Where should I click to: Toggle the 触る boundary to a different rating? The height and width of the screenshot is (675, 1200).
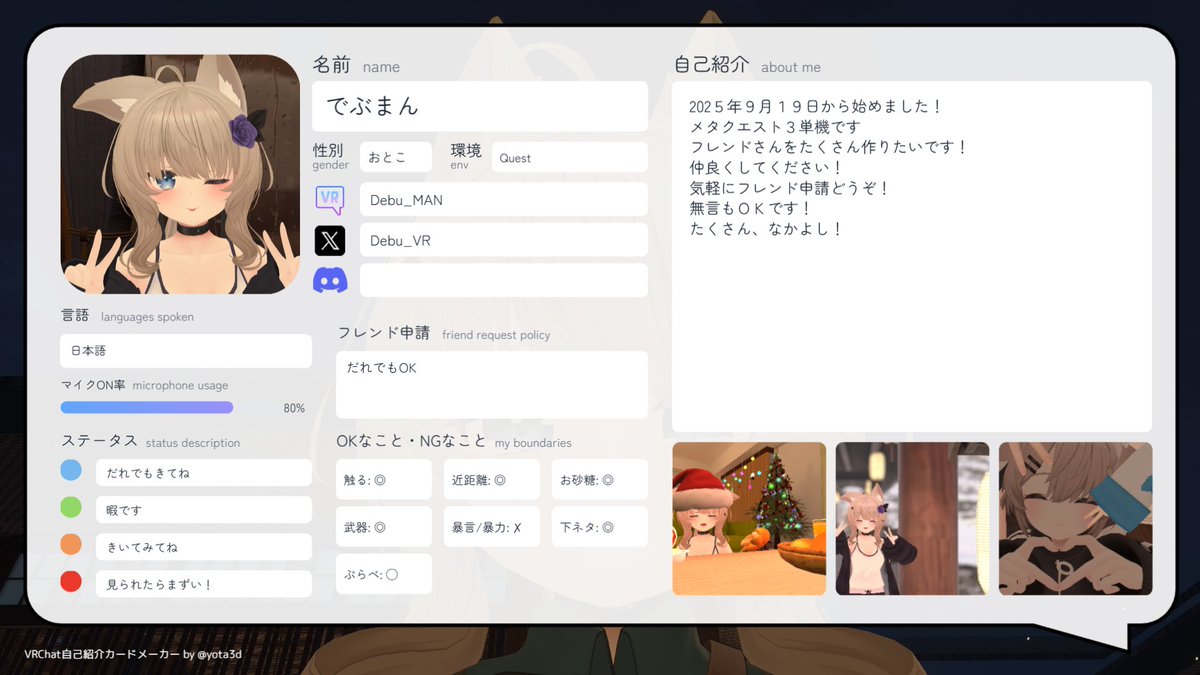[x=383, y=479]
